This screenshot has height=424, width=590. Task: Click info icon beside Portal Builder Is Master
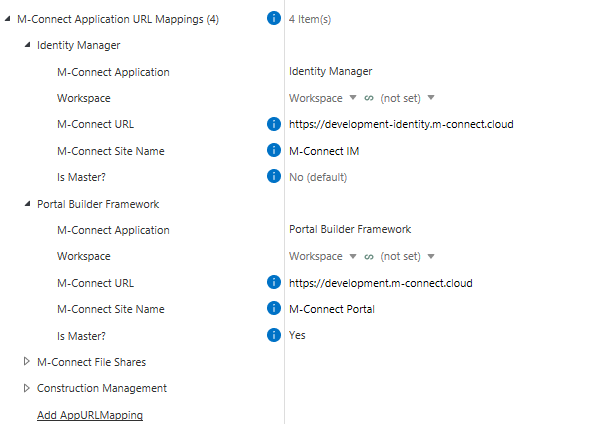274,335
